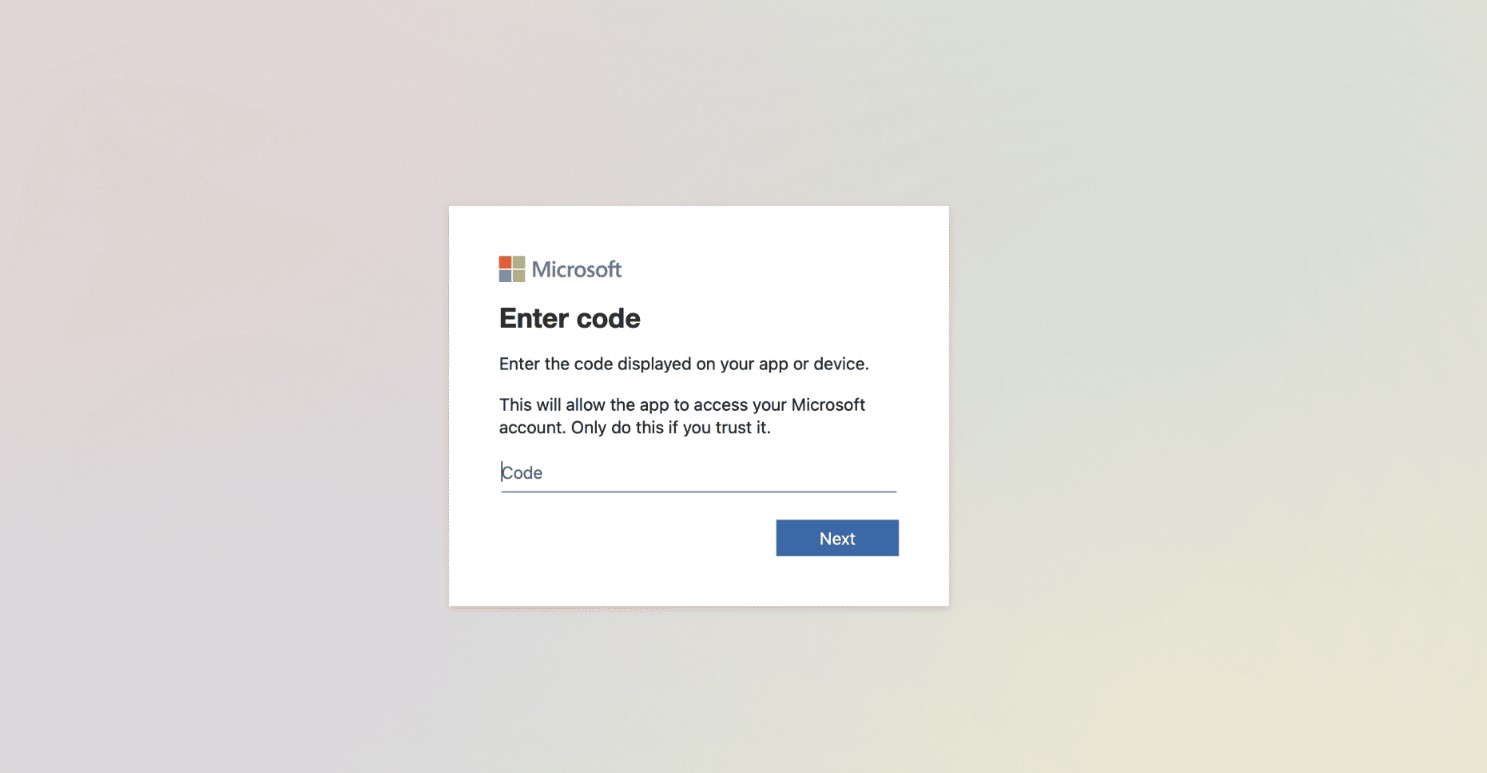This screenshot has height=773, width=1487.
Task: Focus the Code input field
Action: (x=698, y=473)
